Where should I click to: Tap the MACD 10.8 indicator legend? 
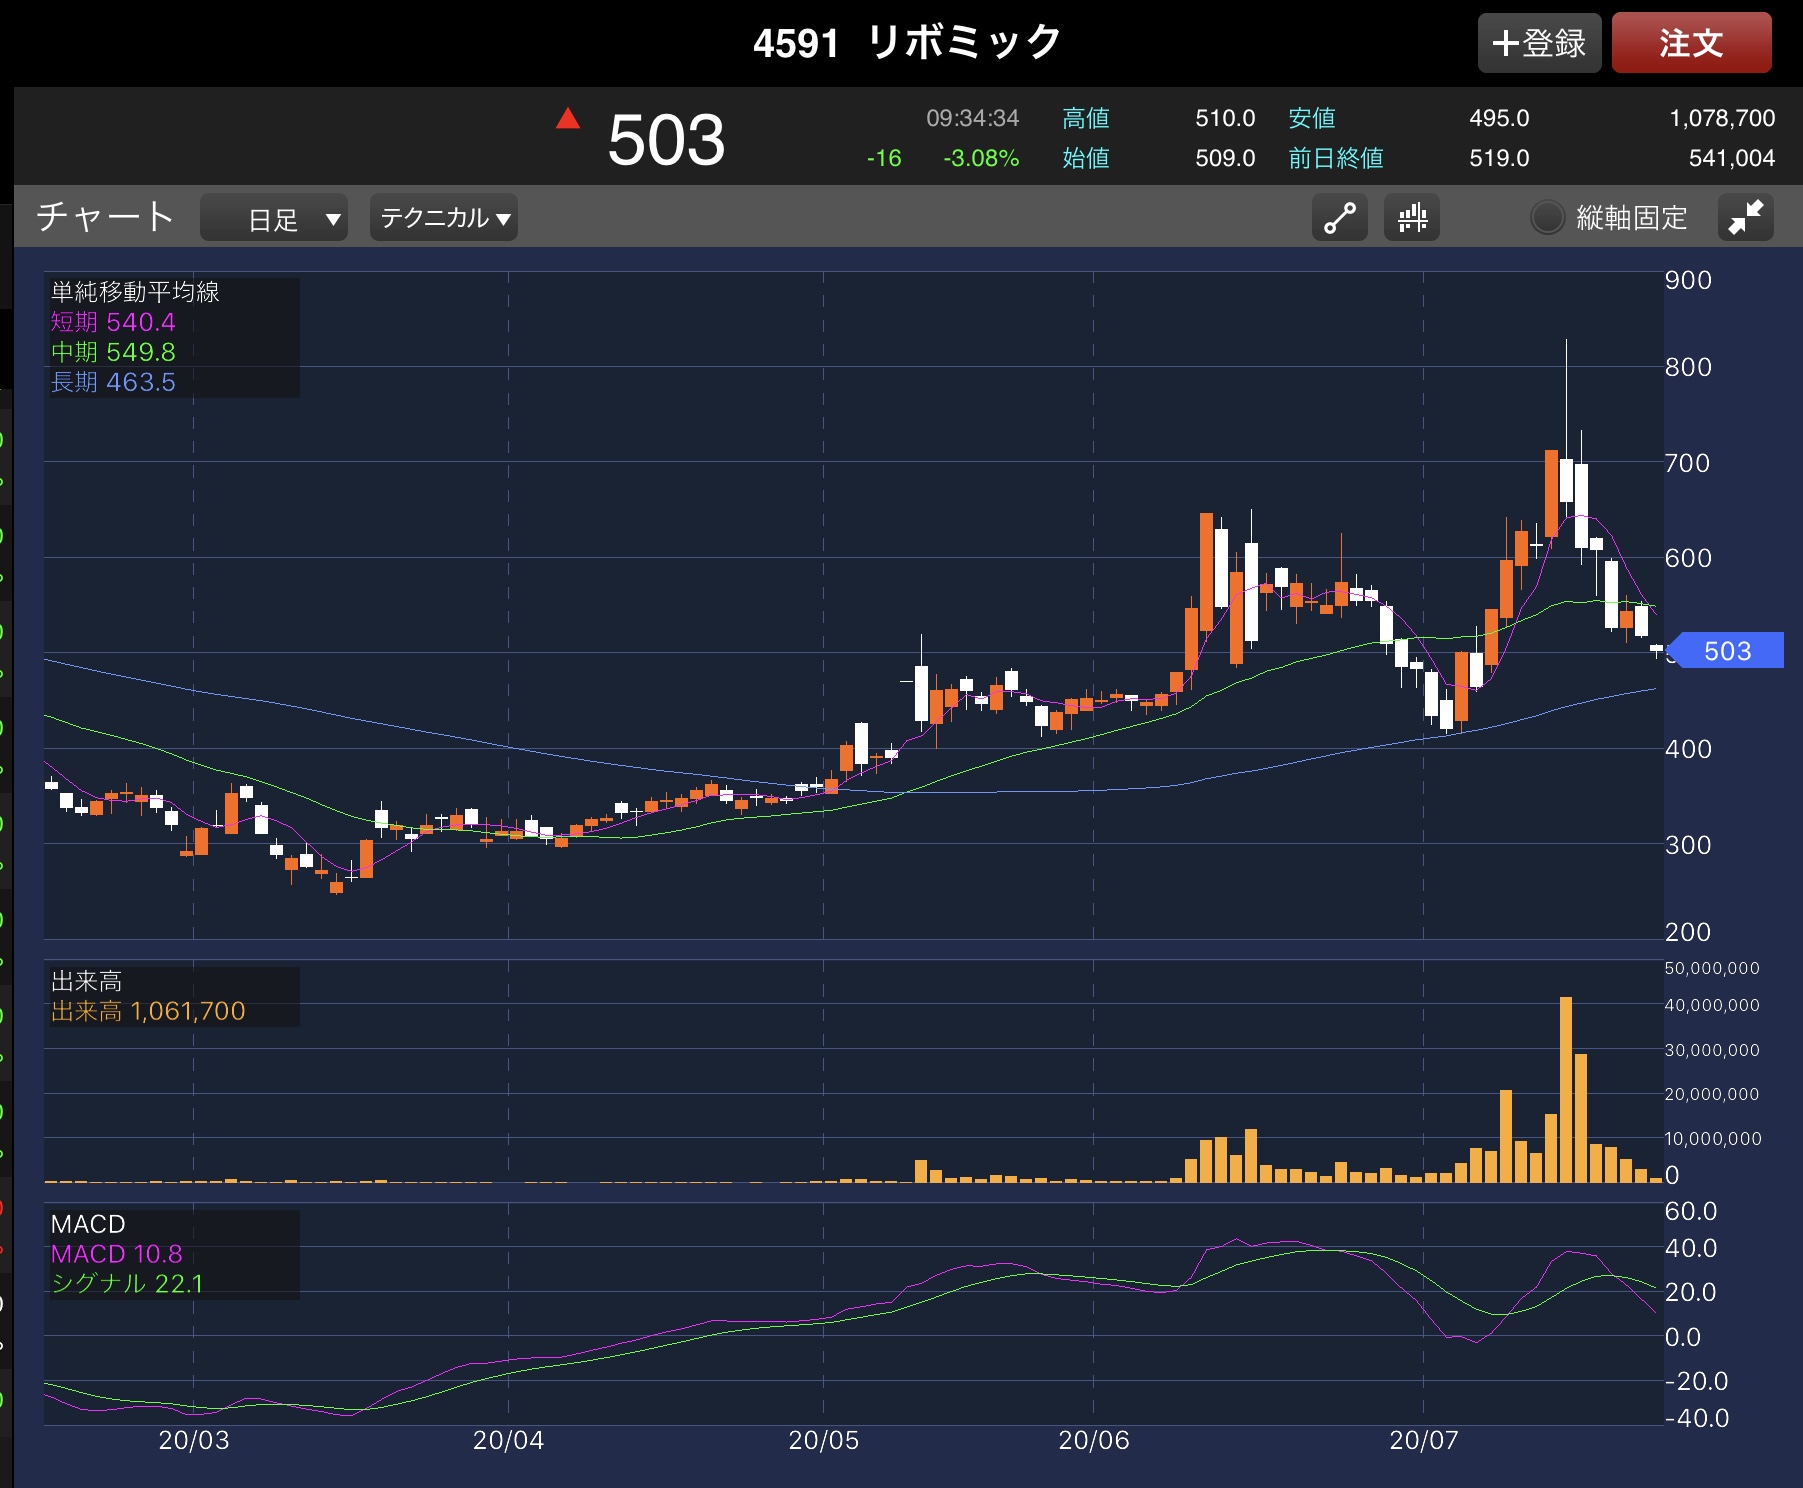tap(117, 1254)
